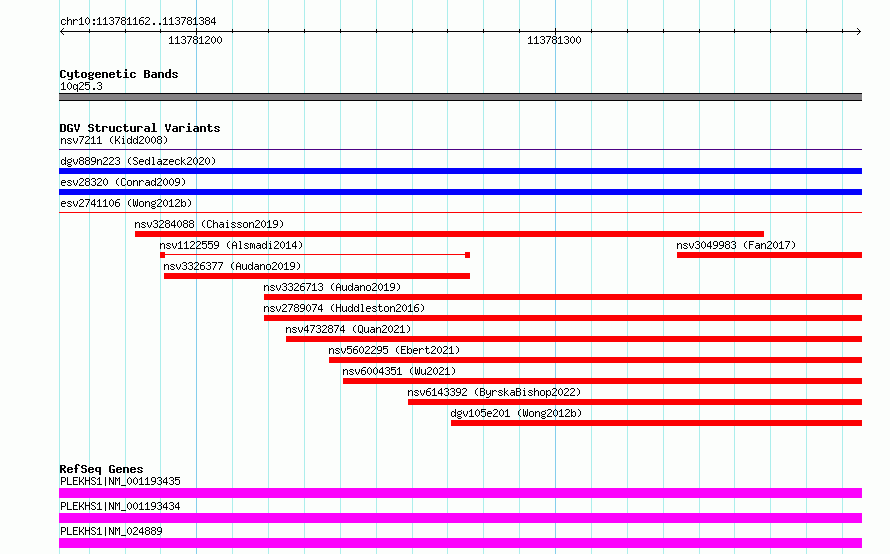Click variant label nsv6004351 (Wu2021)

tap(399, 371)
